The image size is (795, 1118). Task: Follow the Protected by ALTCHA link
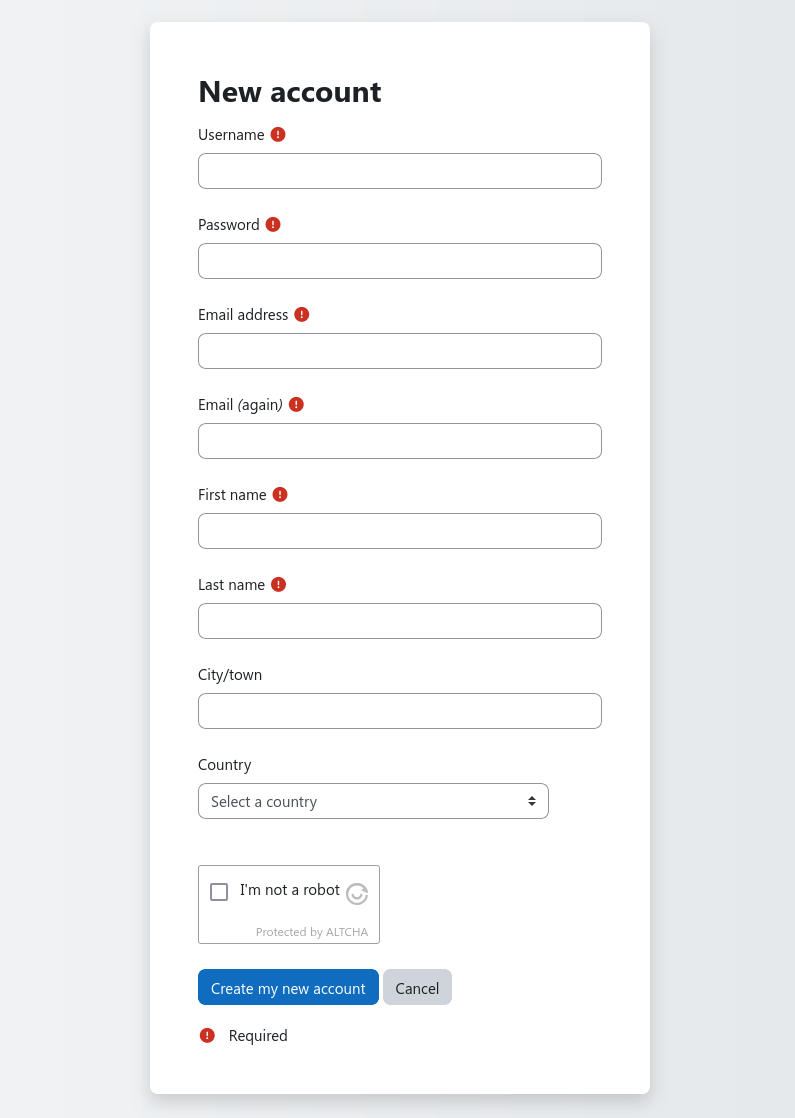[312, 932]
